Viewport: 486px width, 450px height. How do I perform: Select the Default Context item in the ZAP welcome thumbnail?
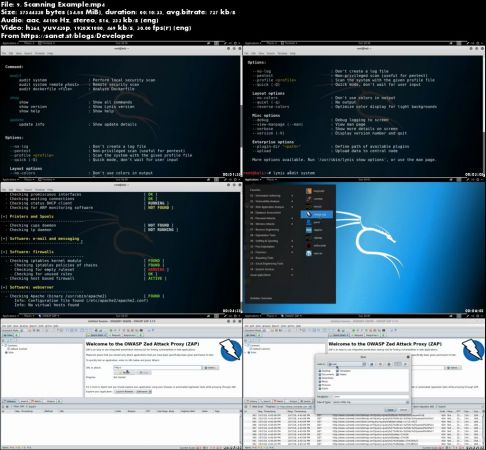pyautogui.click(x=18, y=349)
